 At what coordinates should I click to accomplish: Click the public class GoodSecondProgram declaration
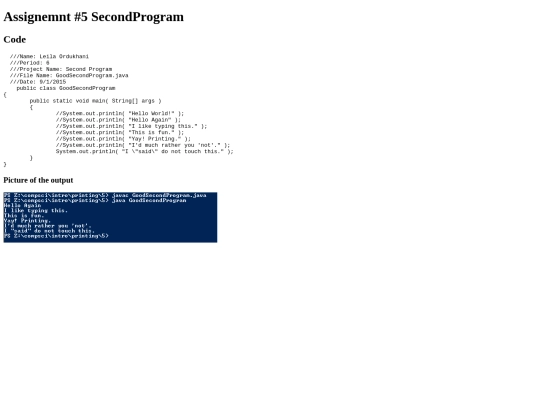[x=66, y=88]
